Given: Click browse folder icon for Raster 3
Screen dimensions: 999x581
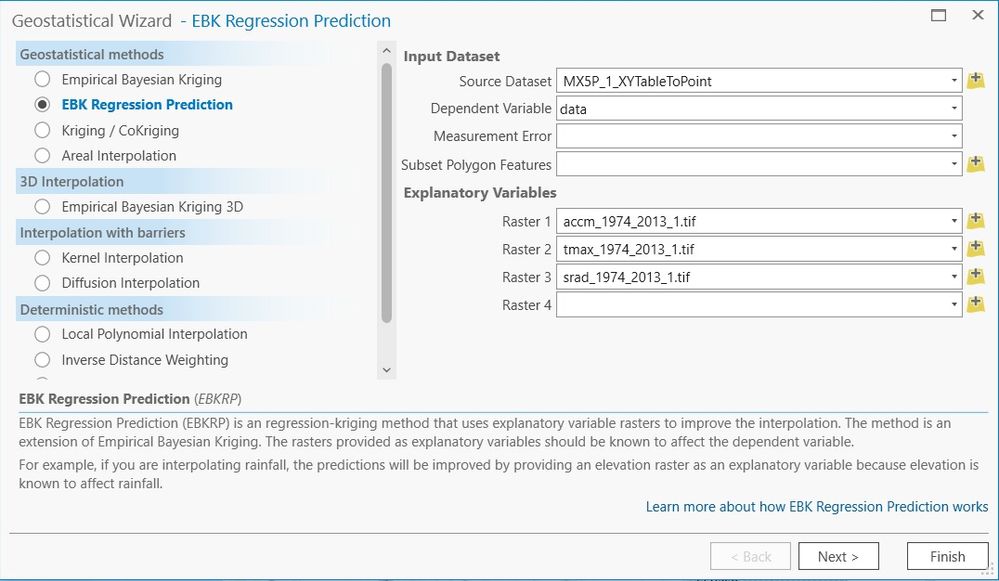Looking at the screenshot, I should pyautogui.click(x=976, y=277).
